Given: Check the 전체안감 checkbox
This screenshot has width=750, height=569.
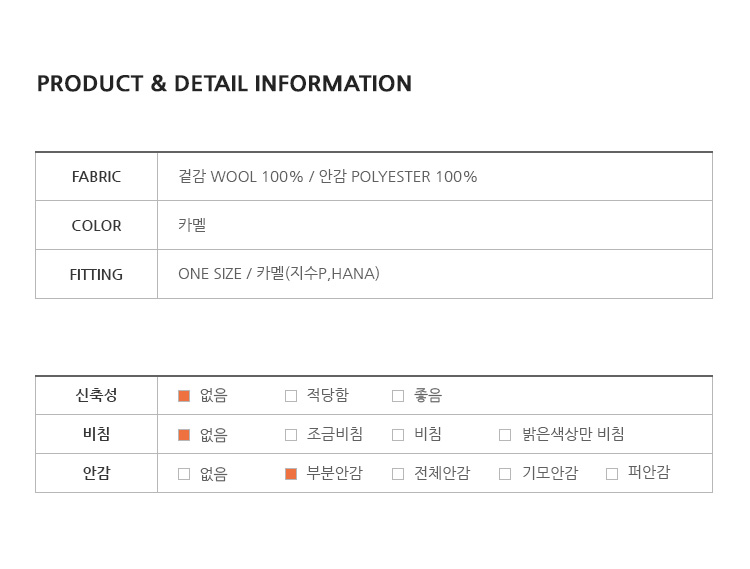Looking at the screenshot, I should (398, 474).
